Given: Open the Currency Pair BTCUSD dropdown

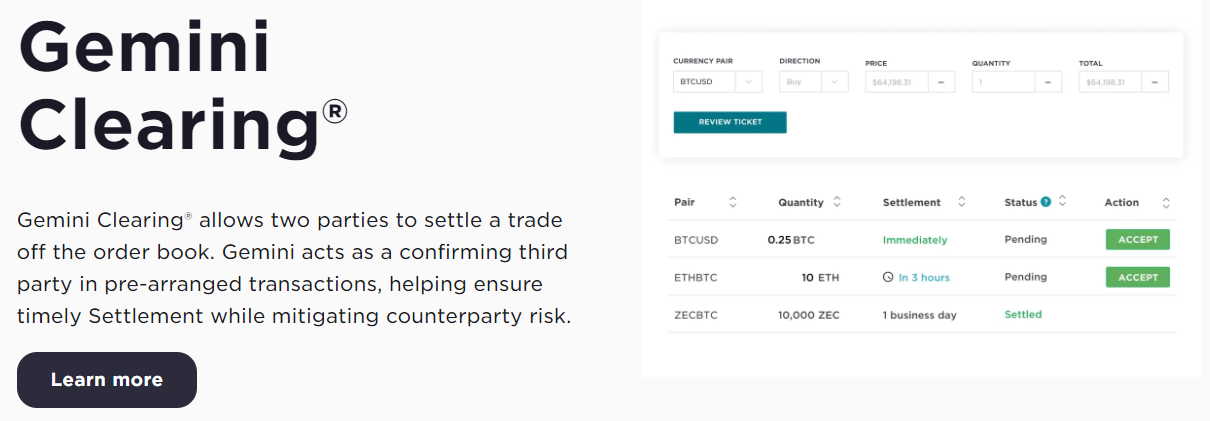Looking at the screenshot, I should 717,82.
